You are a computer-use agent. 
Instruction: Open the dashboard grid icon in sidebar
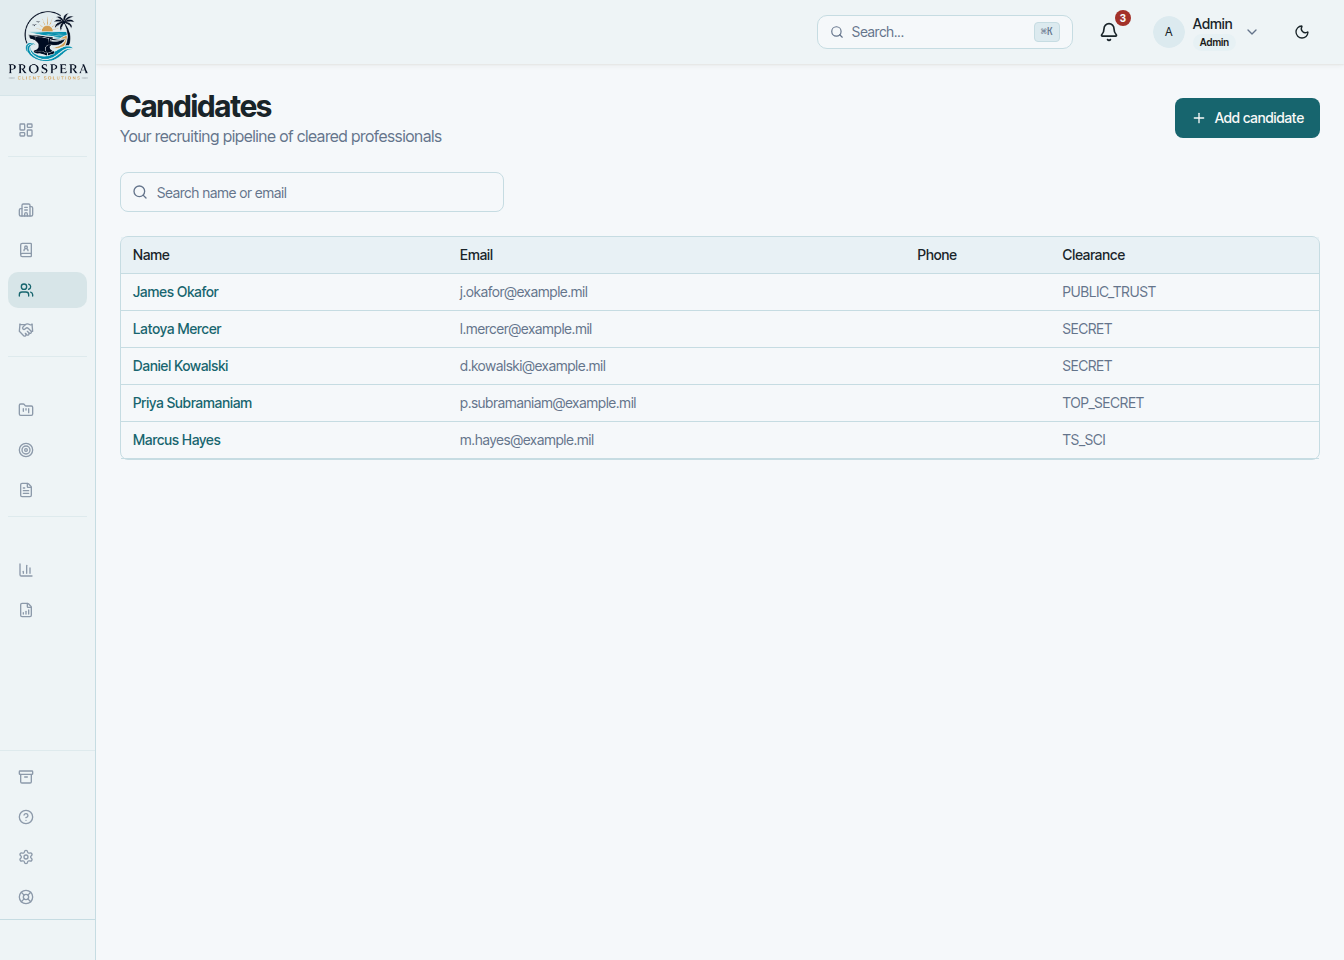coord(26,130)
